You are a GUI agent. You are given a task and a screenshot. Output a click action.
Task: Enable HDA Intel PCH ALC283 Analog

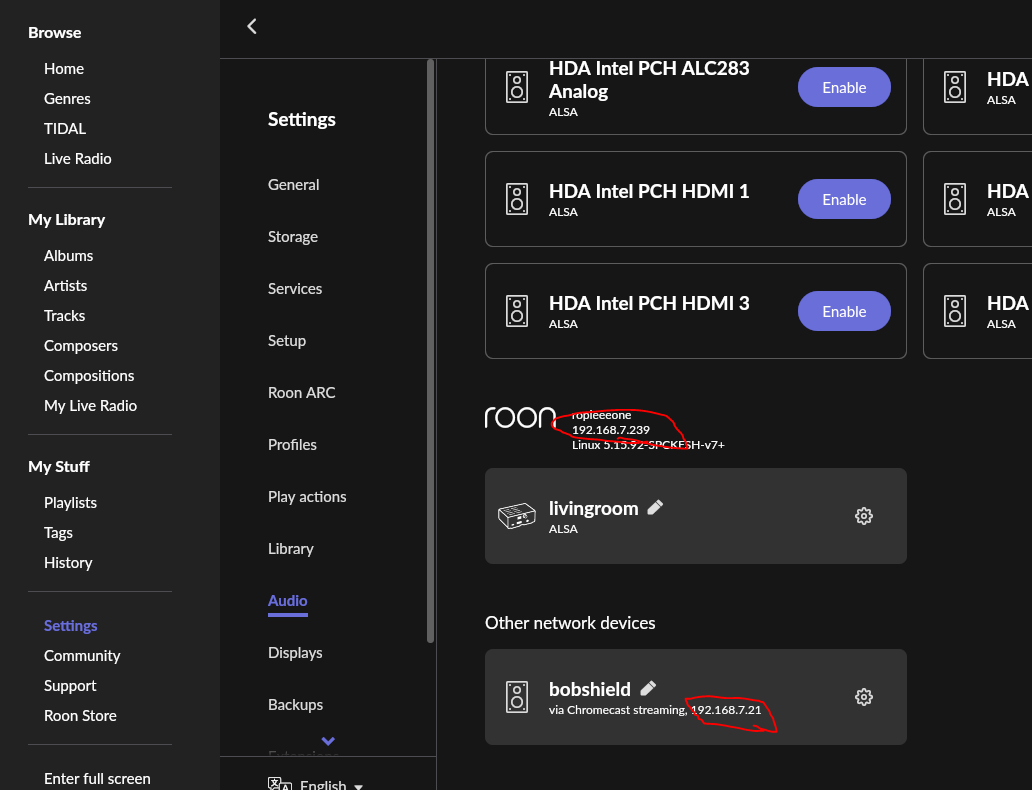coord(844,87)
